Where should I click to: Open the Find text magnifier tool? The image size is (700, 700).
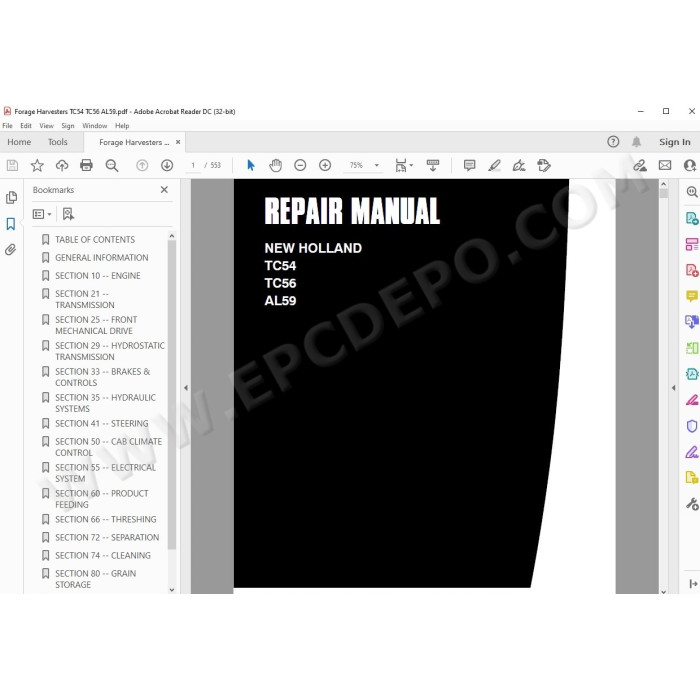[112, 166]
